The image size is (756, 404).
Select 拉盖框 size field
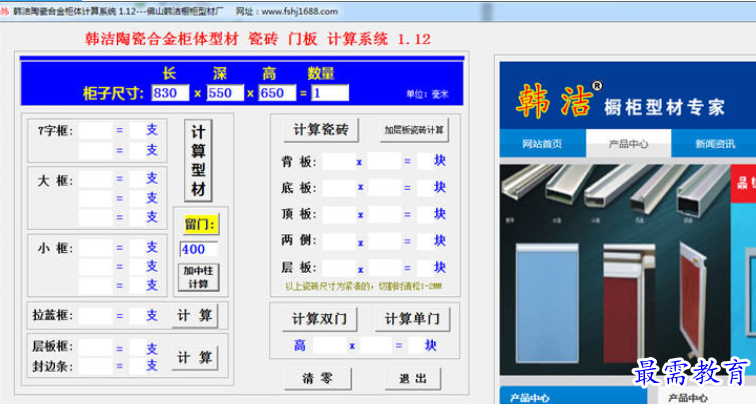point(95,316)
